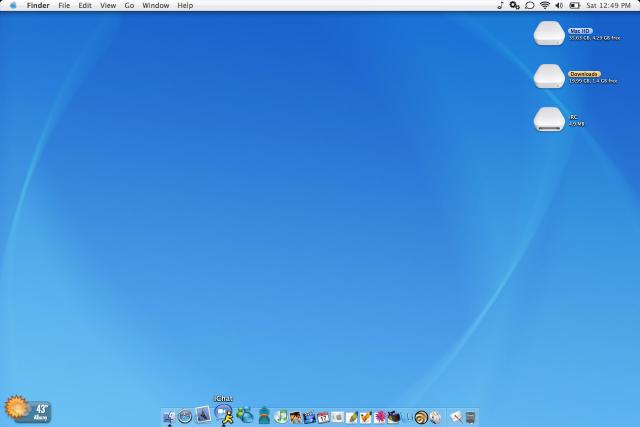Open Finder from the Dock

point(169,417)
